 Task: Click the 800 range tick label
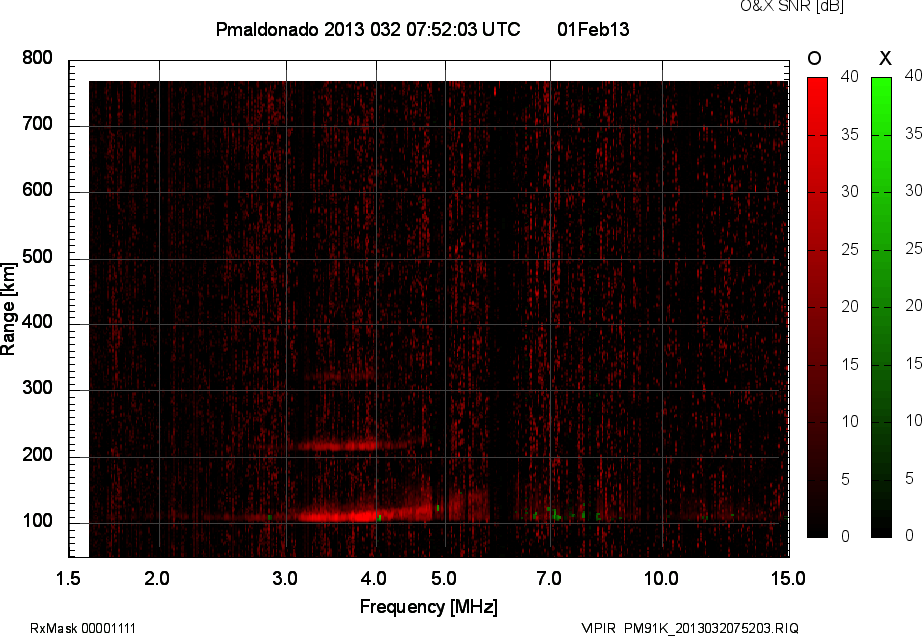coord(37,58)
